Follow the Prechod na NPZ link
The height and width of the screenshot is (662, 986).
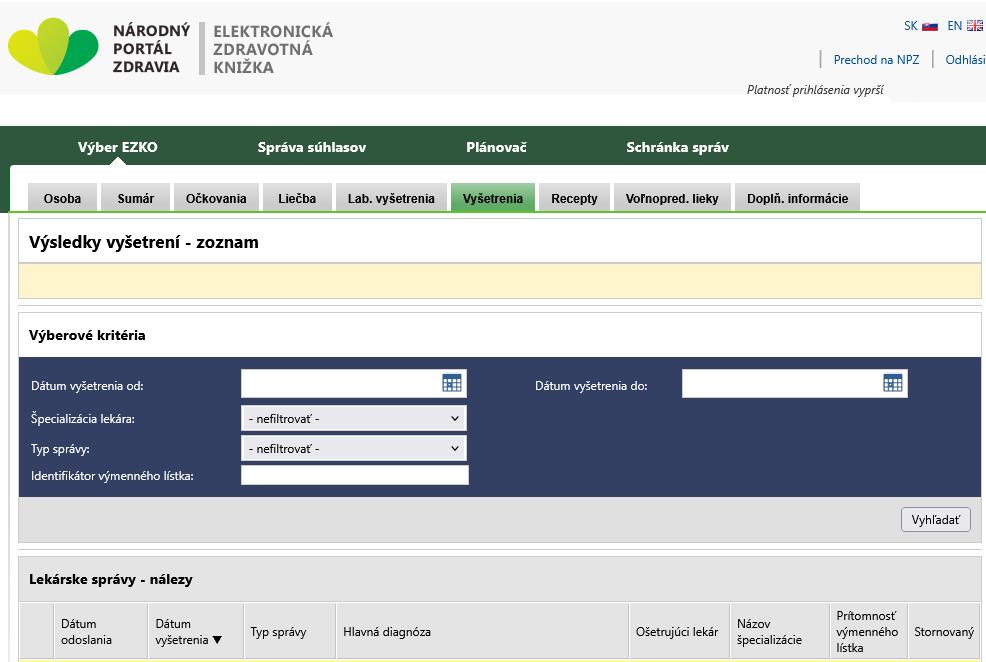click(876, 60)
